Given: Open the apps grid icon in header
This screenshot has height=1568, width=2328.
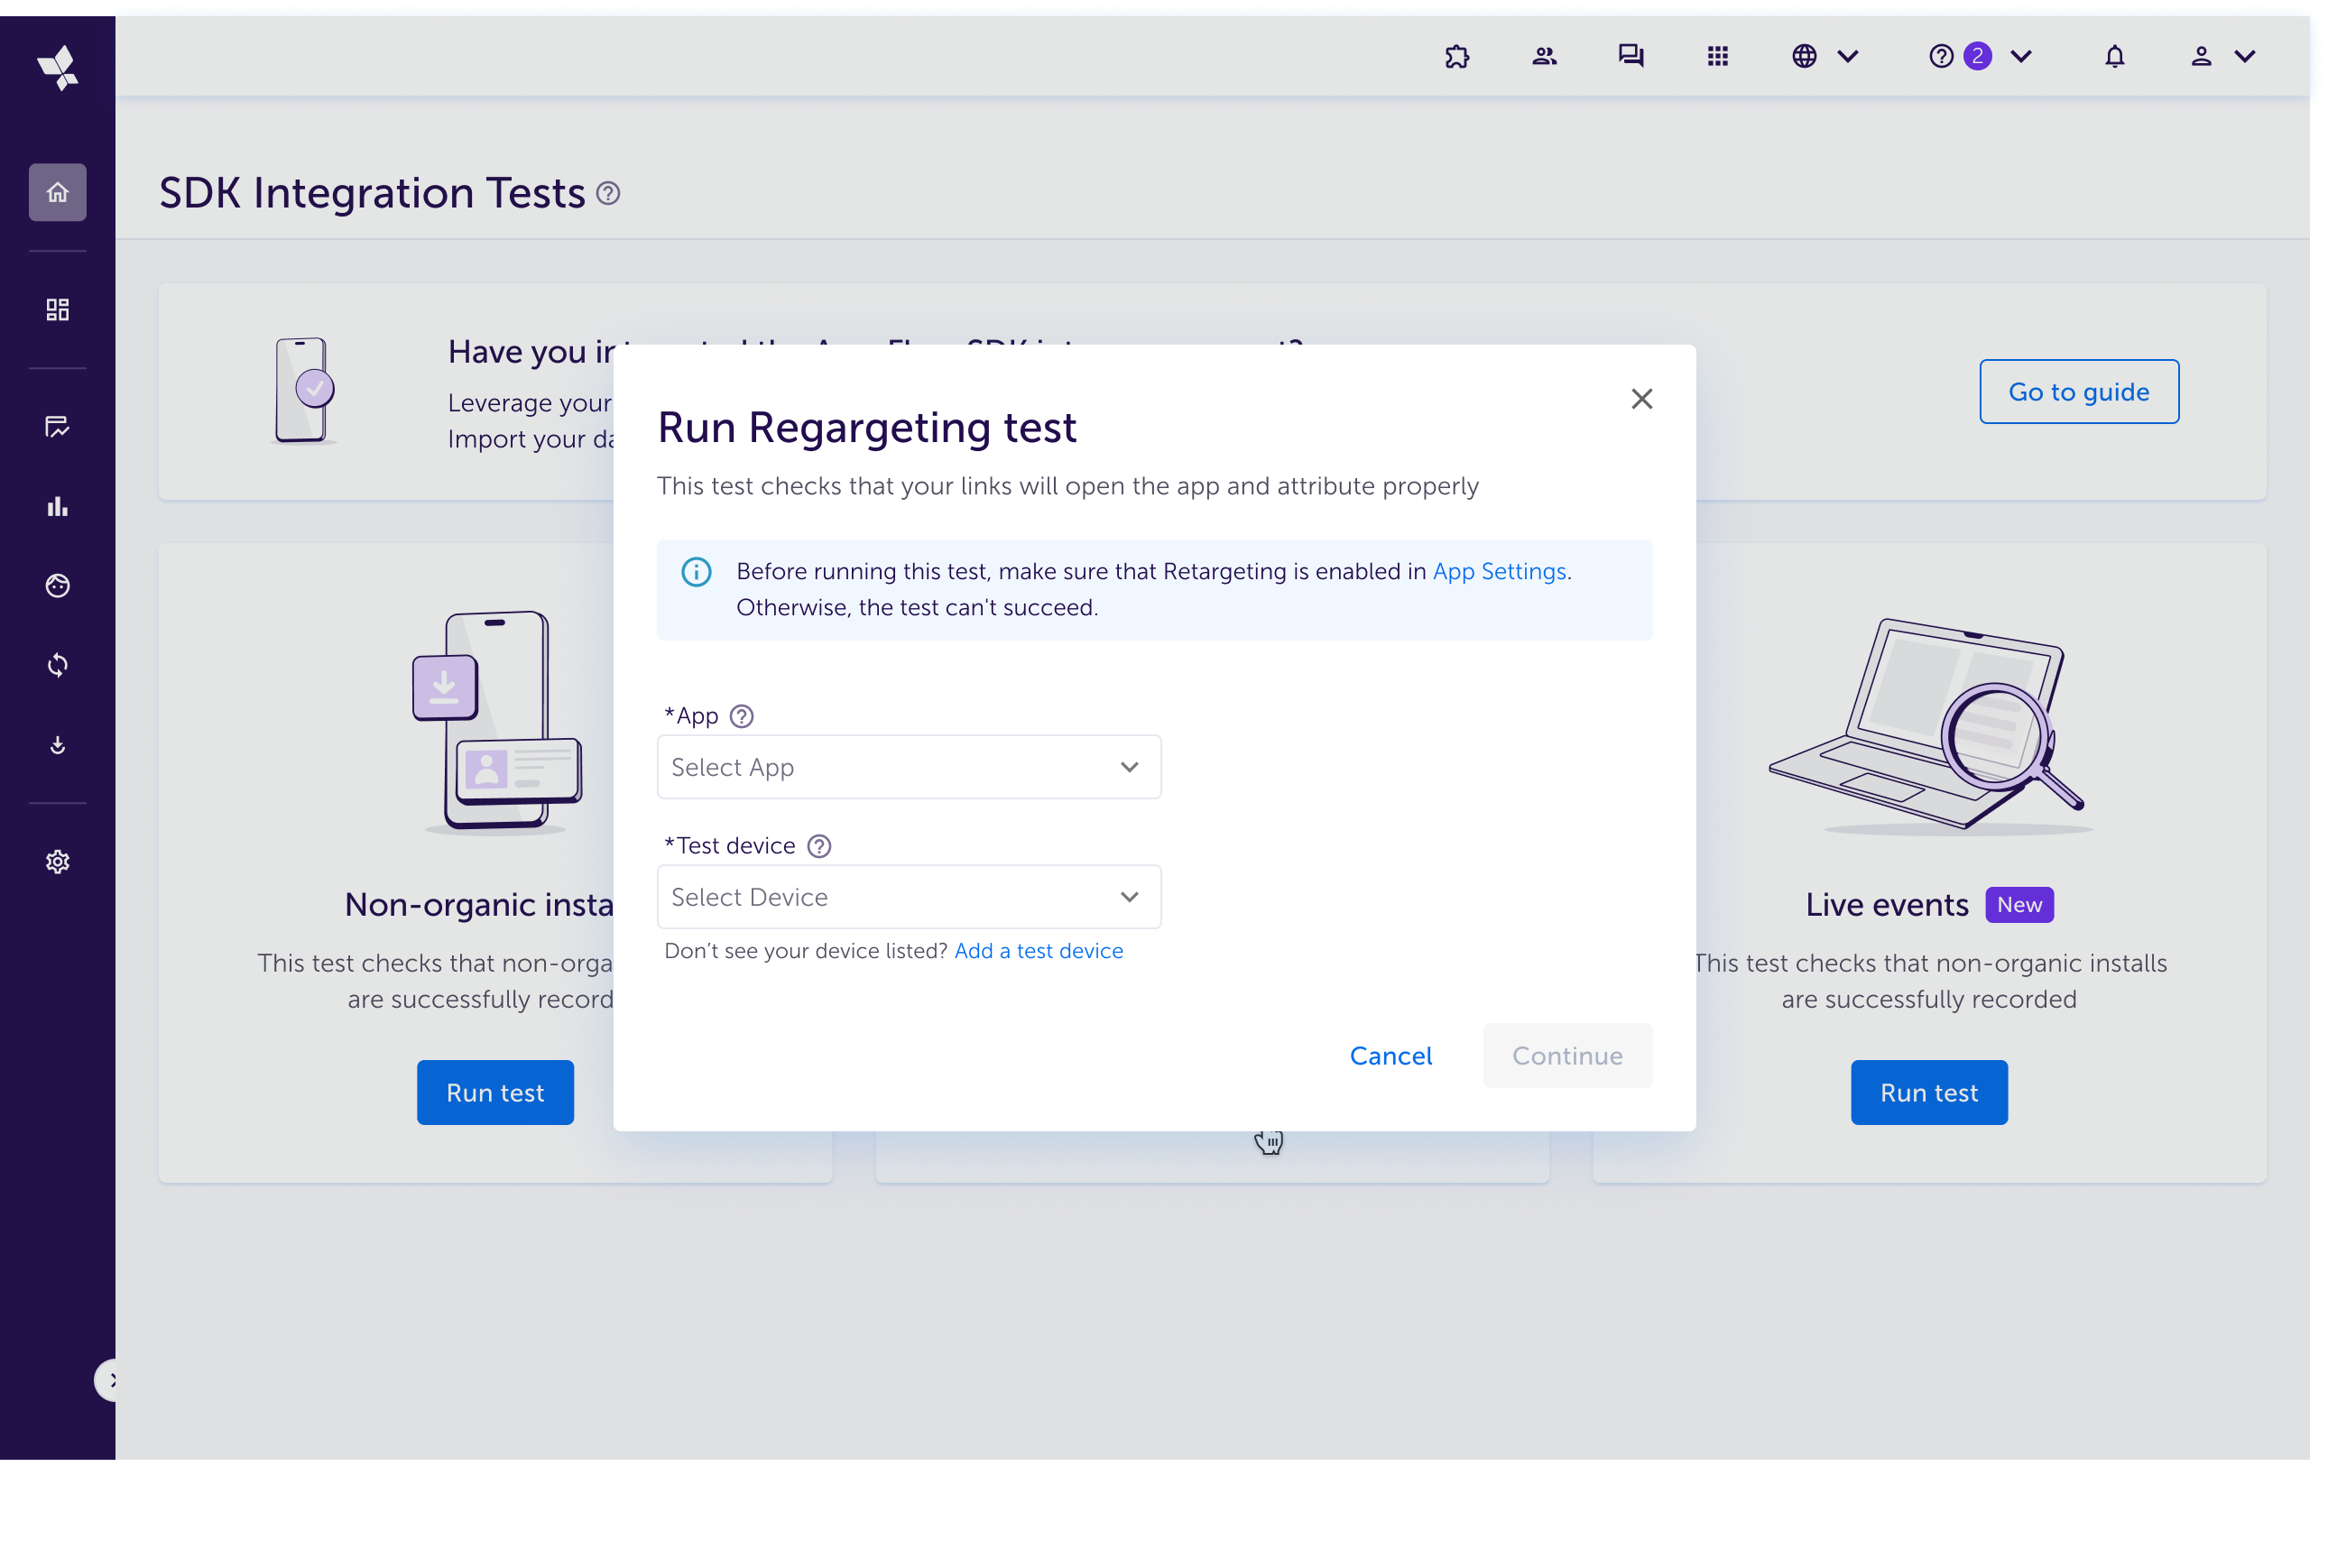Looking at the screenshot, I should click(1717, 56).
